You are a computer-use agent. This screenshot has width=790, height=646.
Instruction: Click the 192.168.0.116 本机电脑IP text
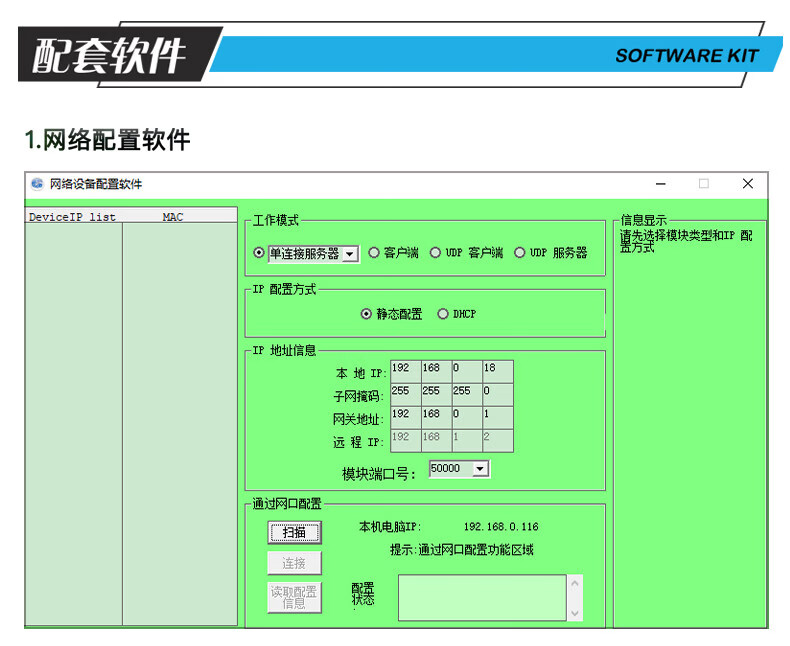(x=501, y=527)
